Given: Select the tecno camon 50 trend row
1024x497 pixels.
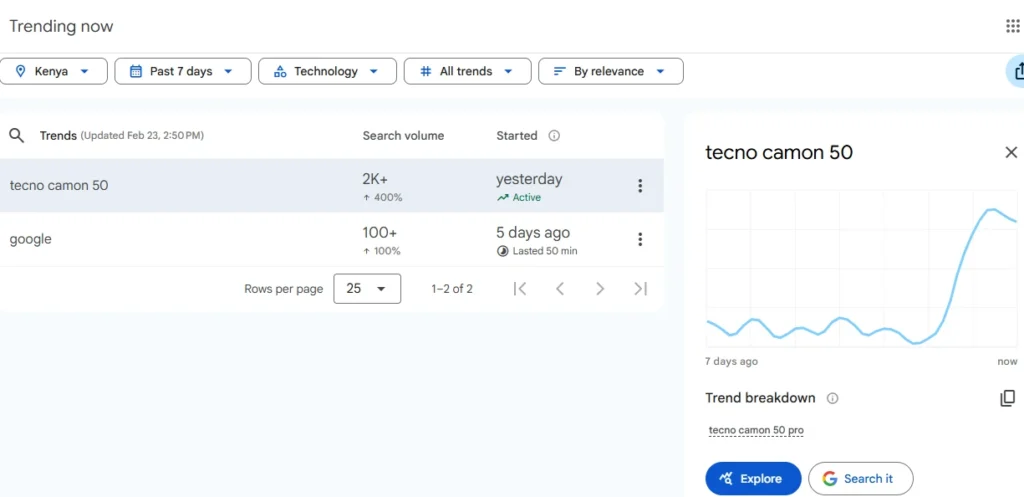Looking at the screenshot, I should [x=332, y=185].
